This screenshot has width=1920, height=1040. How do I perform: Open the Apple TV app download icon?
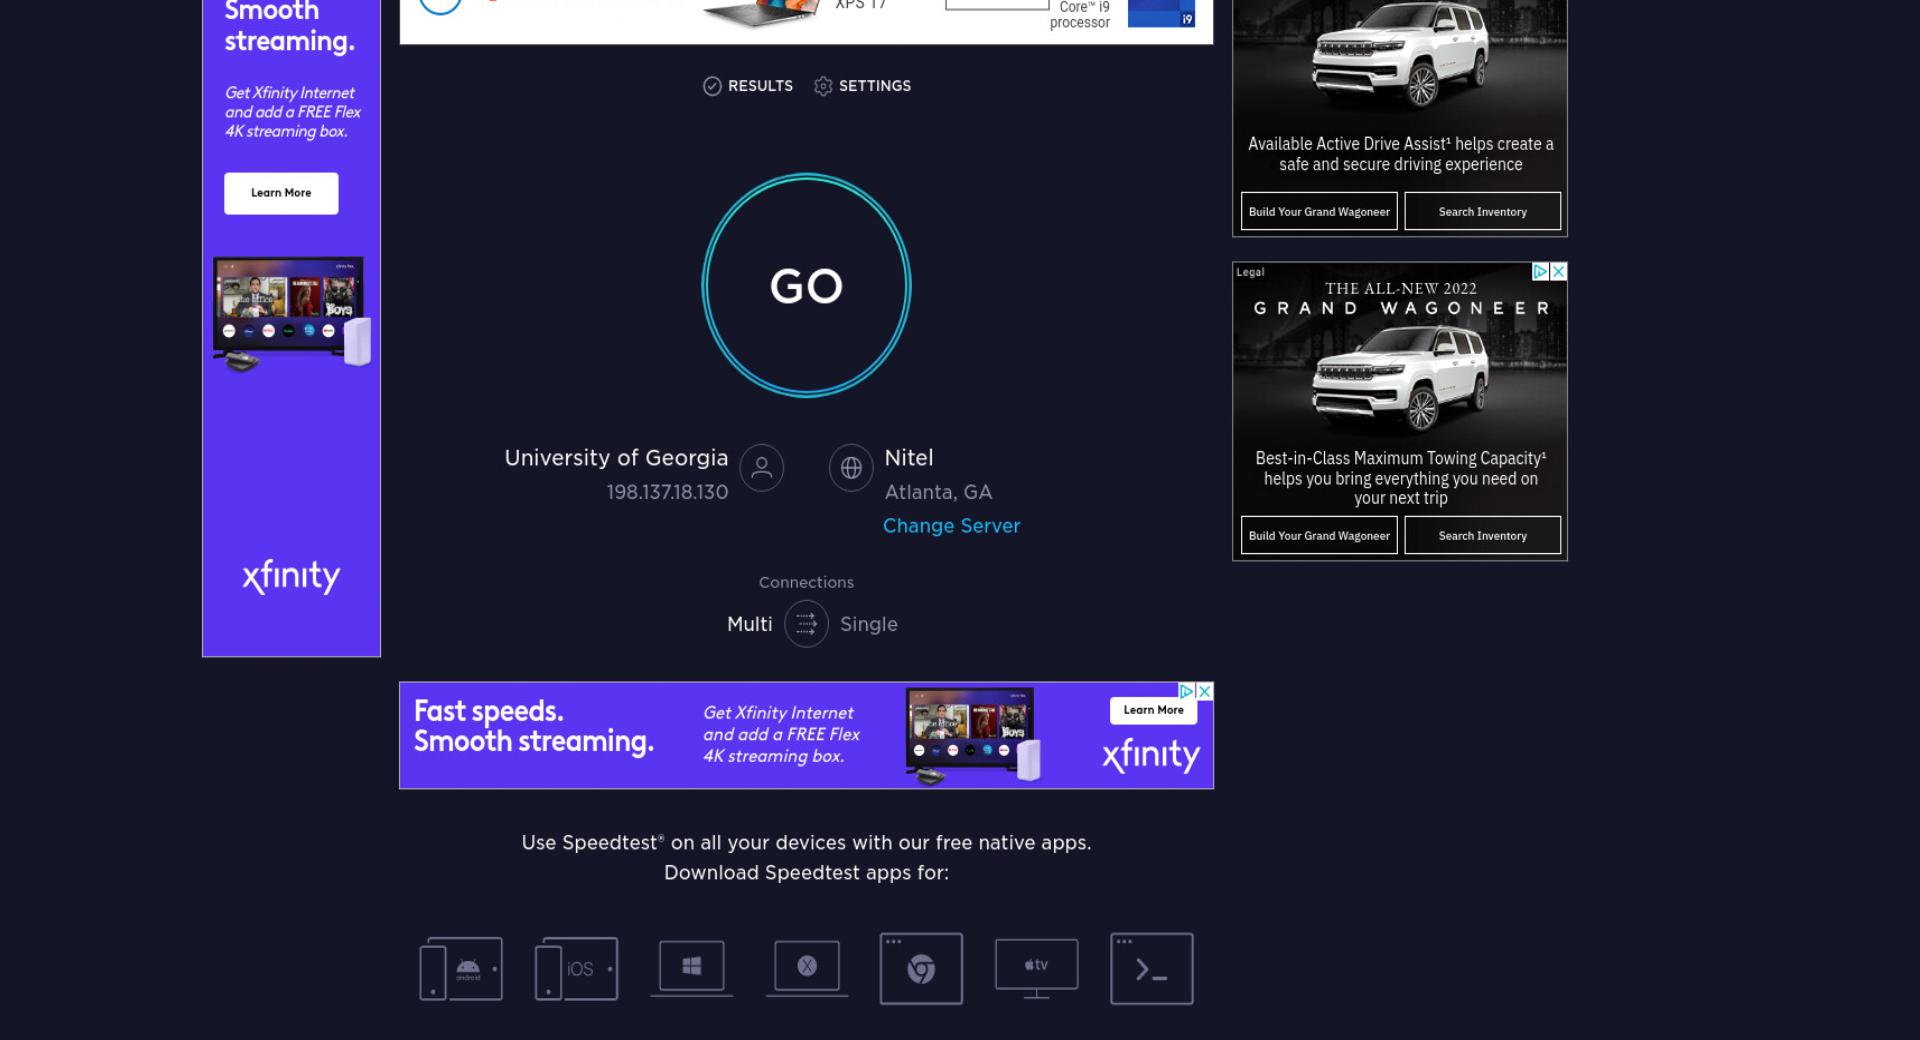coord(1036,968)
